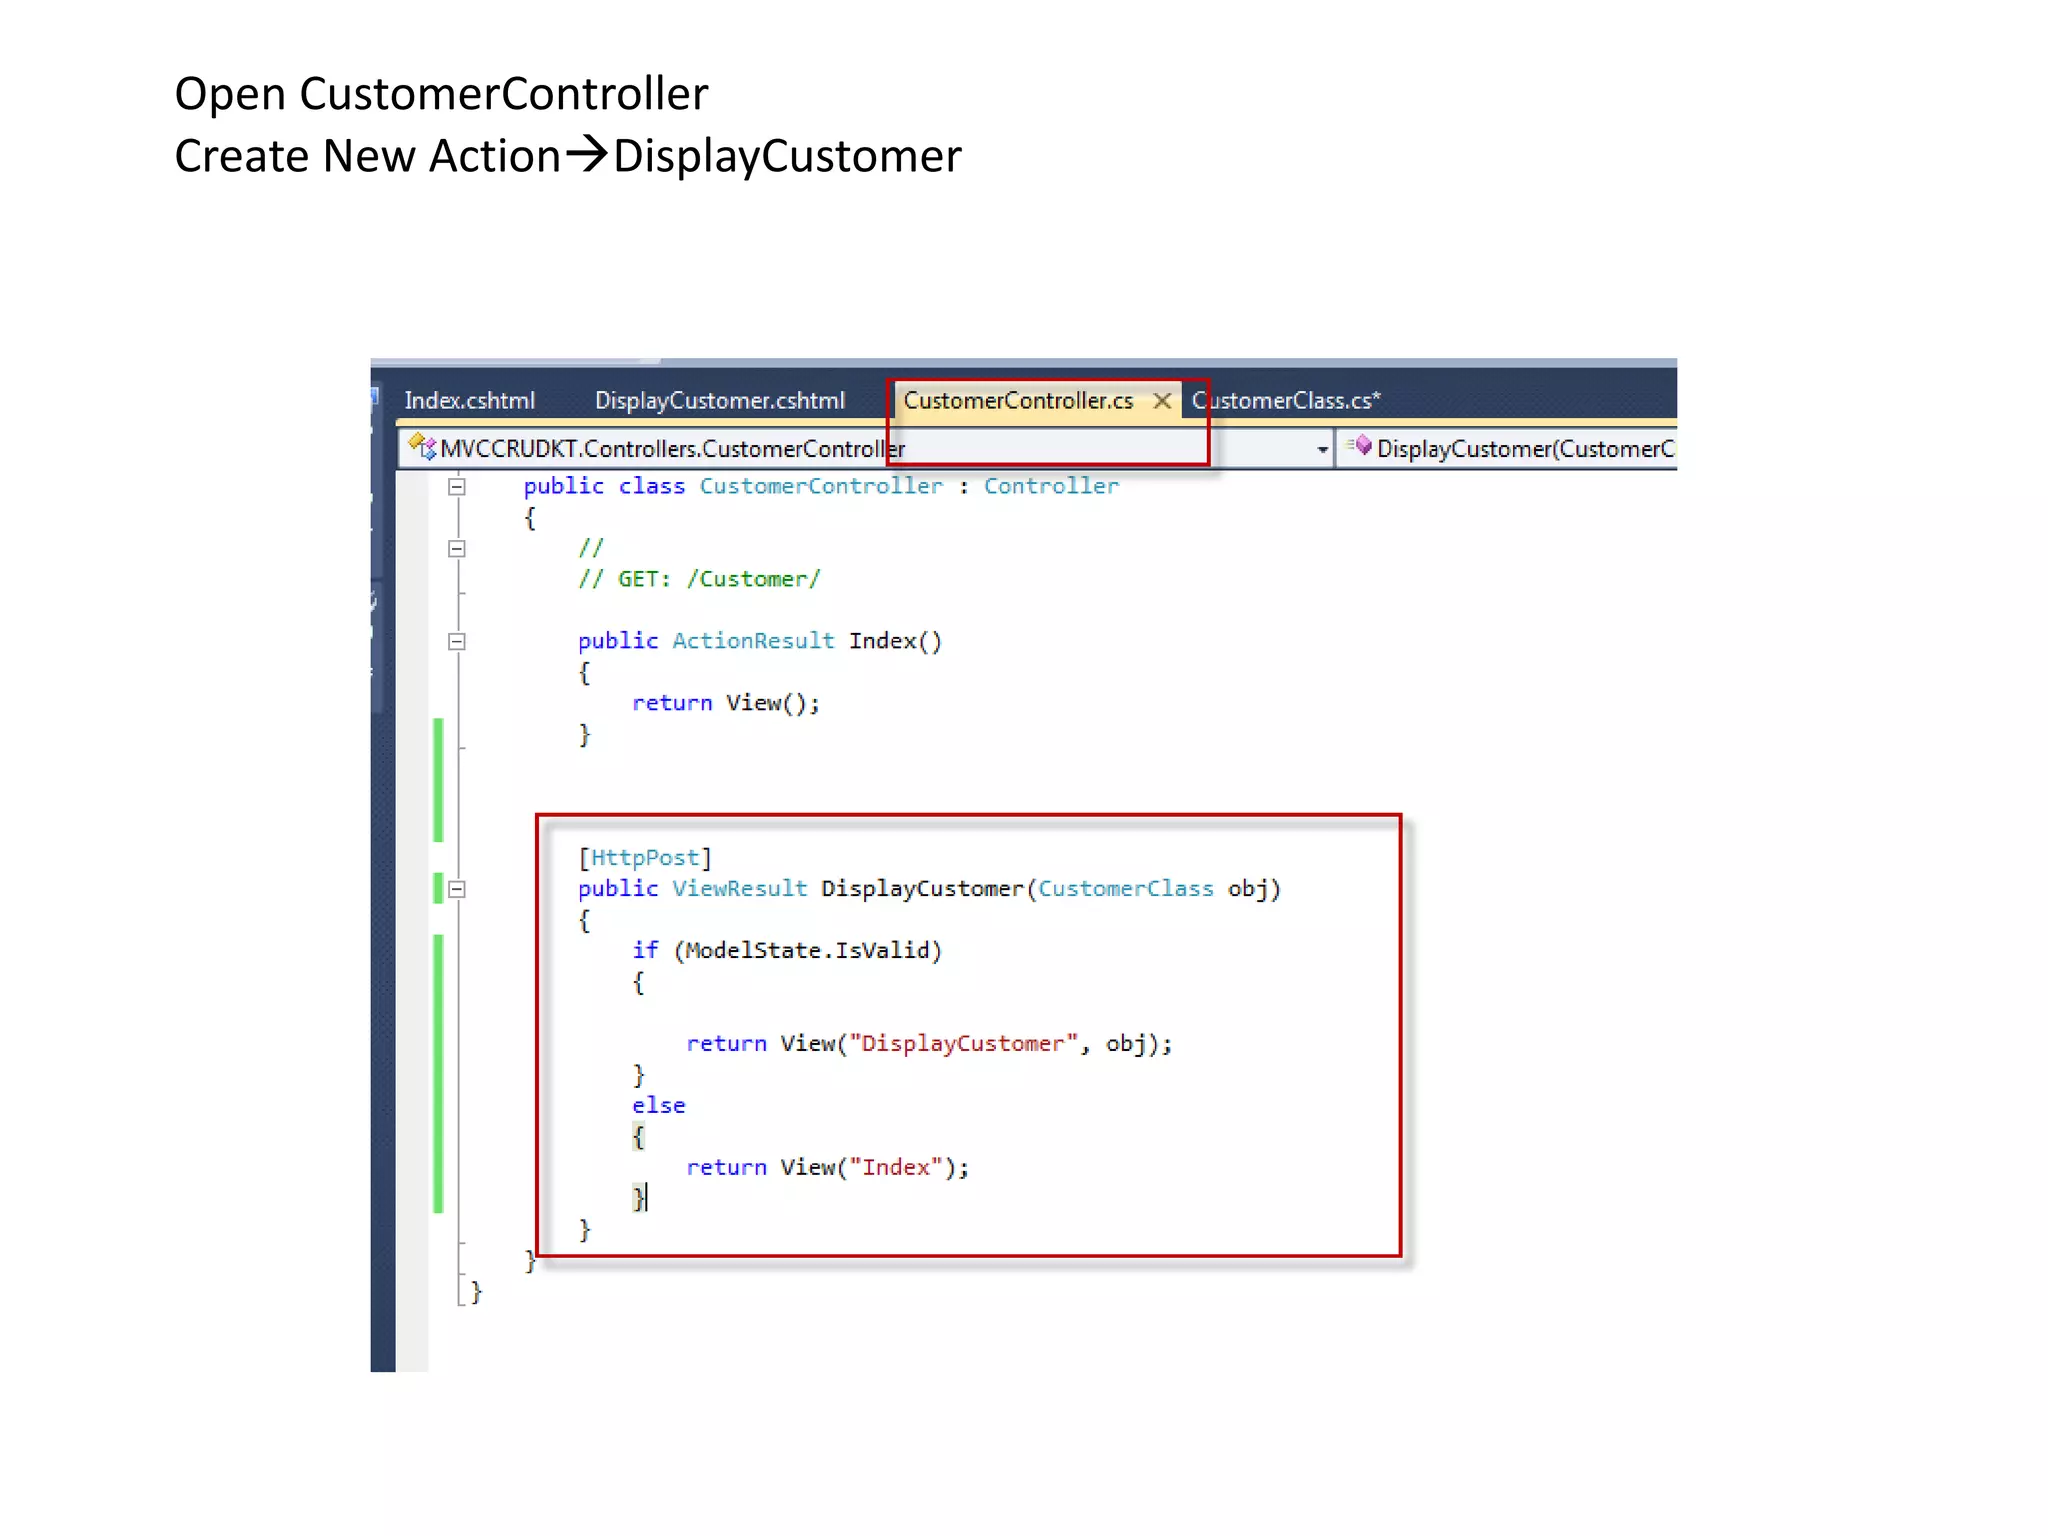Collapse the DisplayCustomer method outline
This screenshot has width=2048, height=1536.
click(457, 889)
